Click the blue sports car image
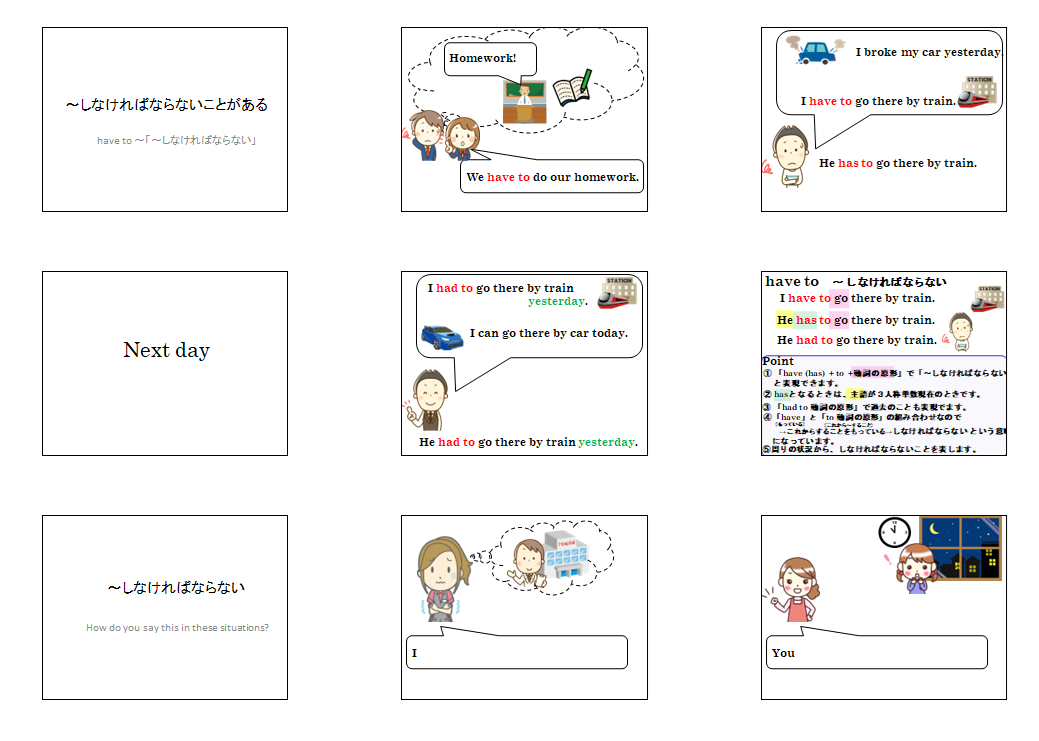Image resolution: width=1039 pixels, height=741 pixels. (x=442, y=337)
